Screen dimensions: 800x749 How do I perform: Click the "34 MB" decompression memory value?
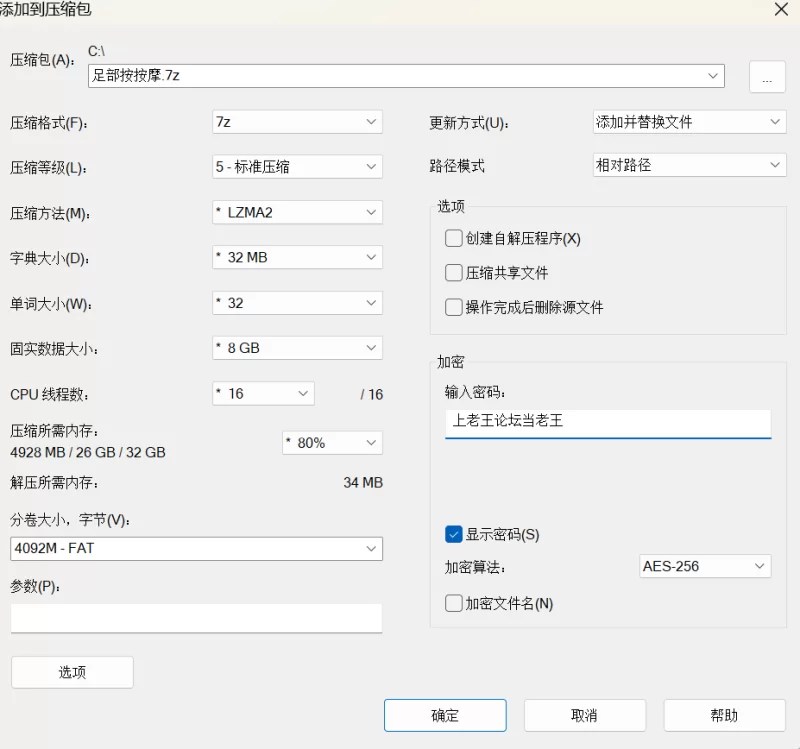(x=363, y=483)
